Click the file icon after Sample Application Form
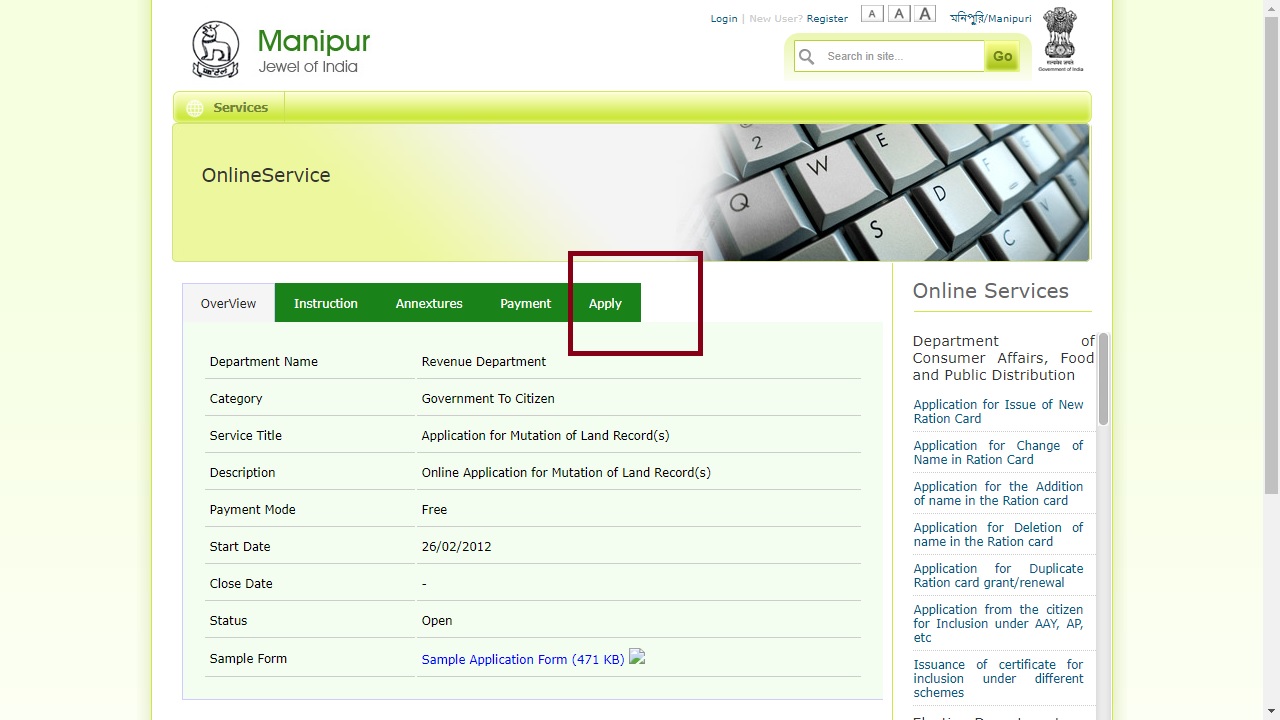This screenshot has width=1280, height=720. click(x=637, y=658)
